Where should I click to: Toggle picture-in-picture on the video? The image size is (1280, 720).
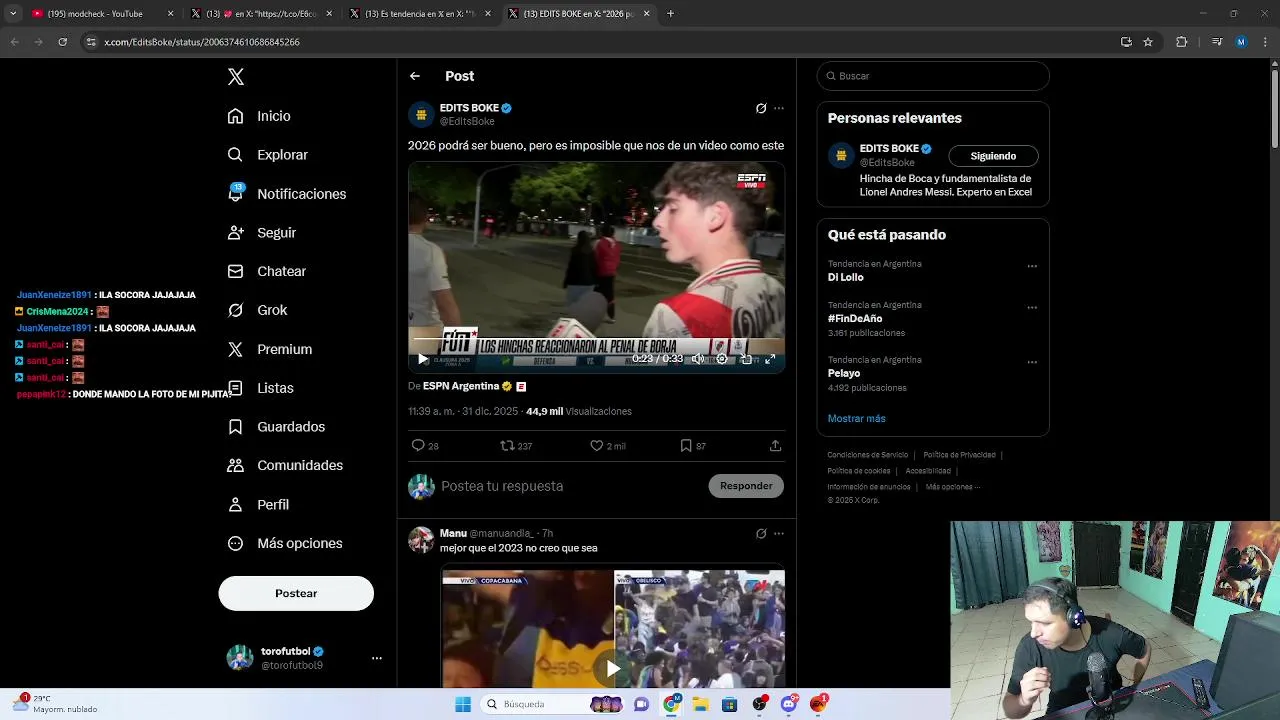(746, 359)
